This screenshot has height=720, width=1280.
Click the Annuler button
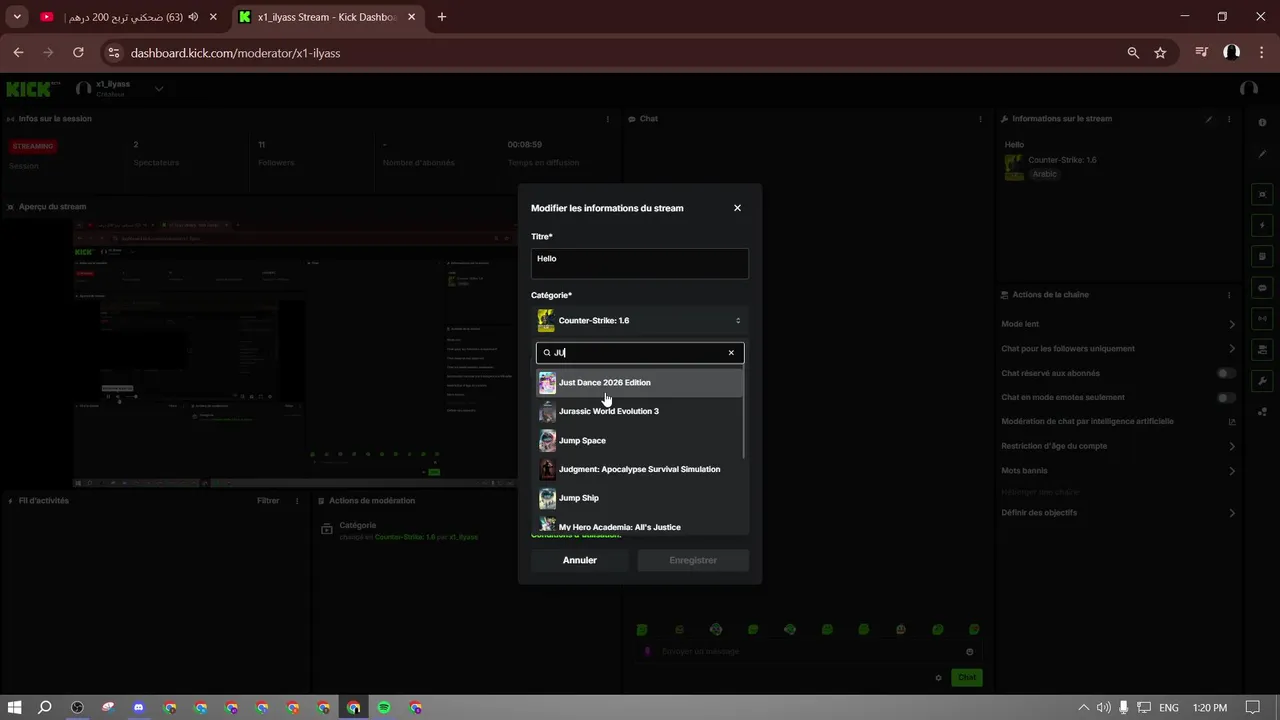580,560
